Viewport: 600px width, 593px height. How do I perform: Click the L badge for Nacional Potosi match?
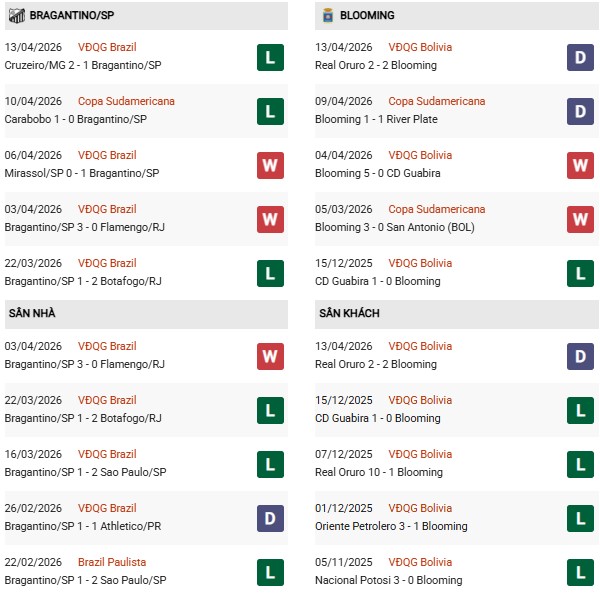(x=581, y=572)
